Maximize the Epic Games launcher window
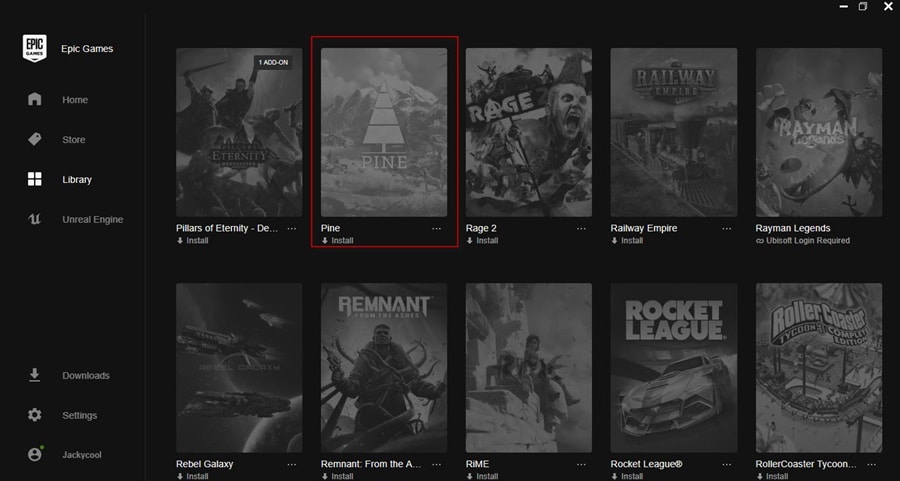Screen dimensions: 900x481 [x=863, y=6]
